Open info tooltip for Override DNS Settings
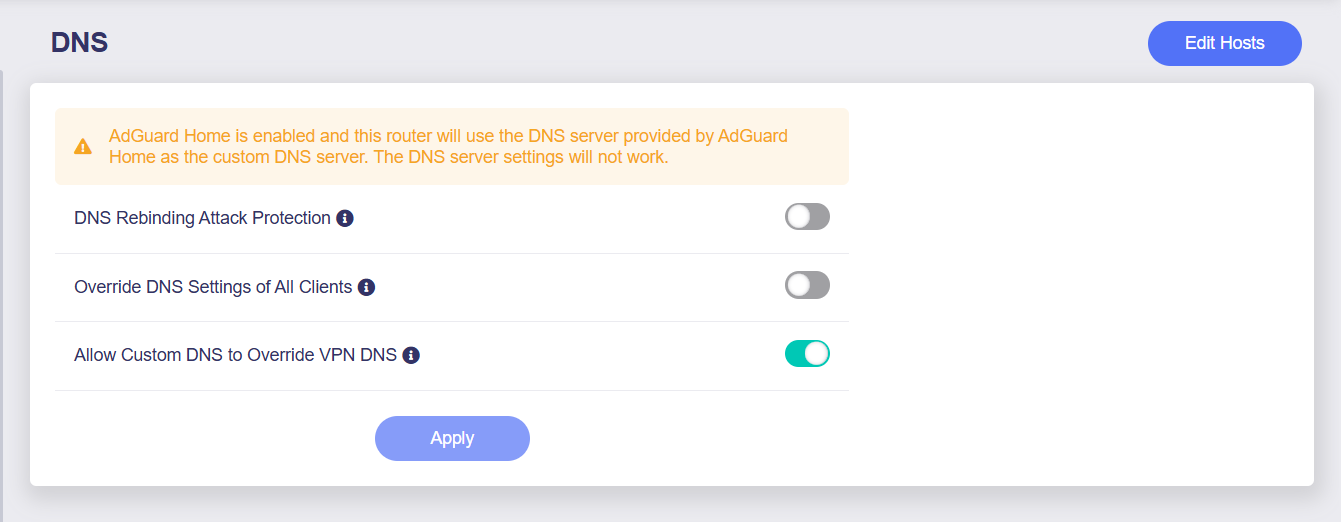This screenshot has height=522, width=1341. [366, 287]
